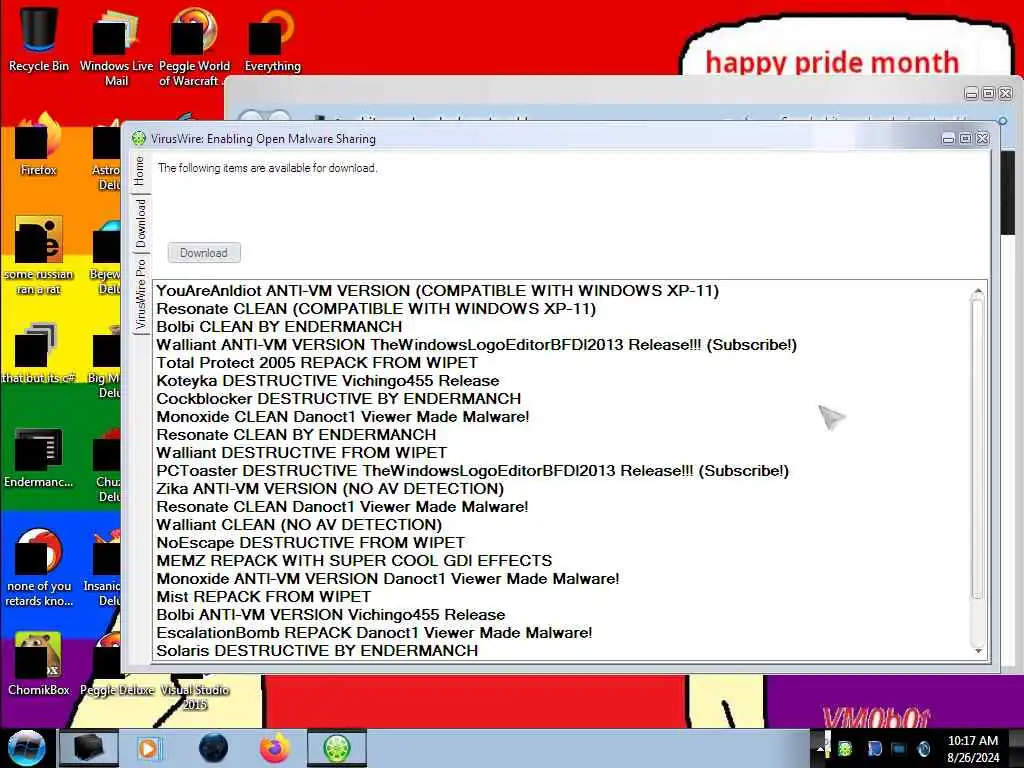Click the black box app taskbar button

coord(88,748)
